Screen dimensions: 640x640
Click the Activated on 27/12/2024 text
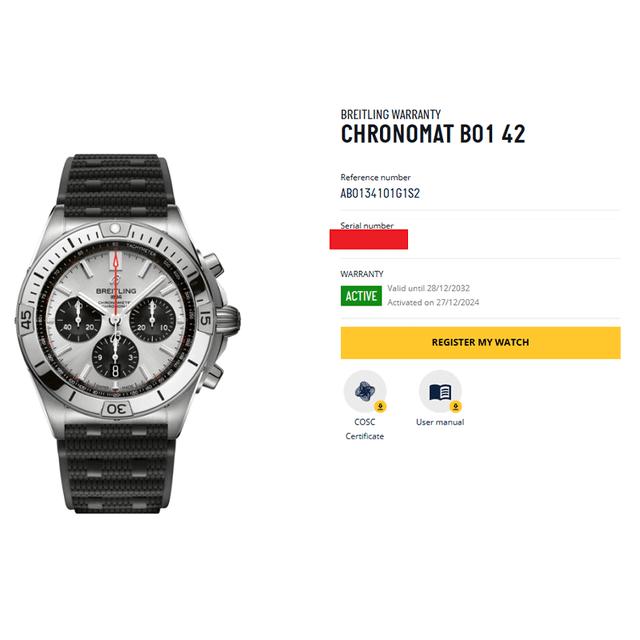coord(433,302)
